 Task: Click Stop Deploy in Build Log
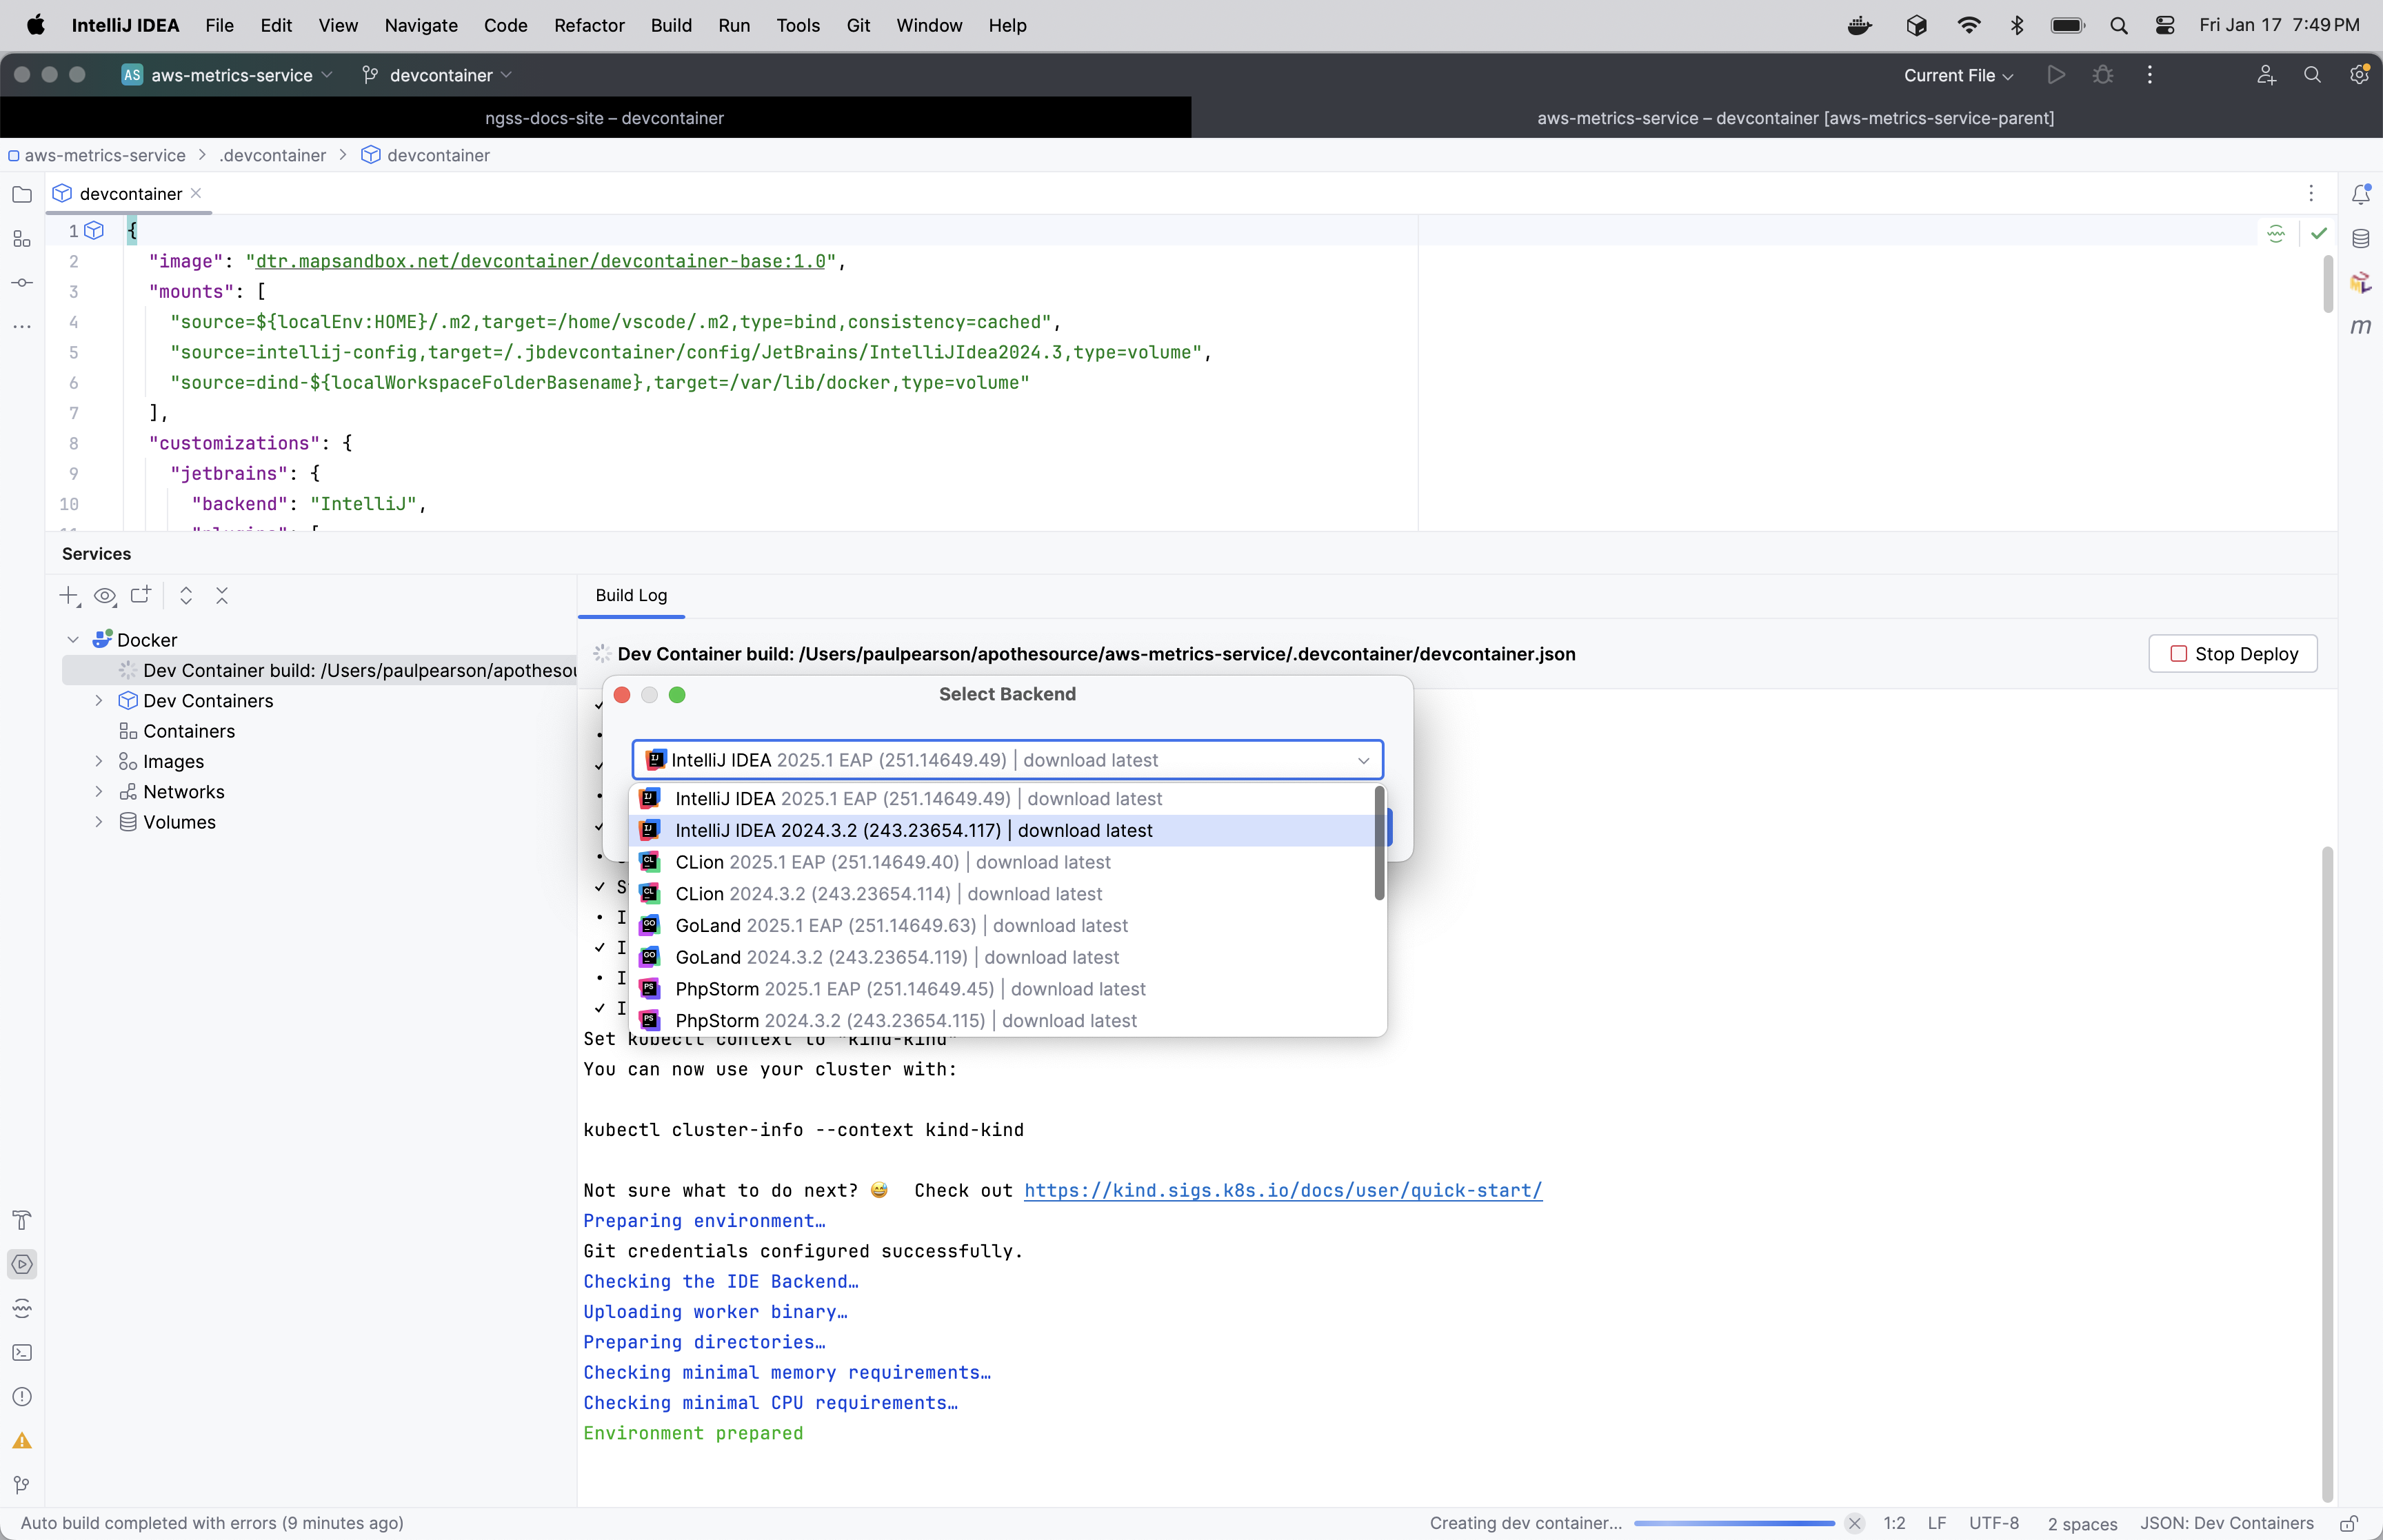point(2232,653)
